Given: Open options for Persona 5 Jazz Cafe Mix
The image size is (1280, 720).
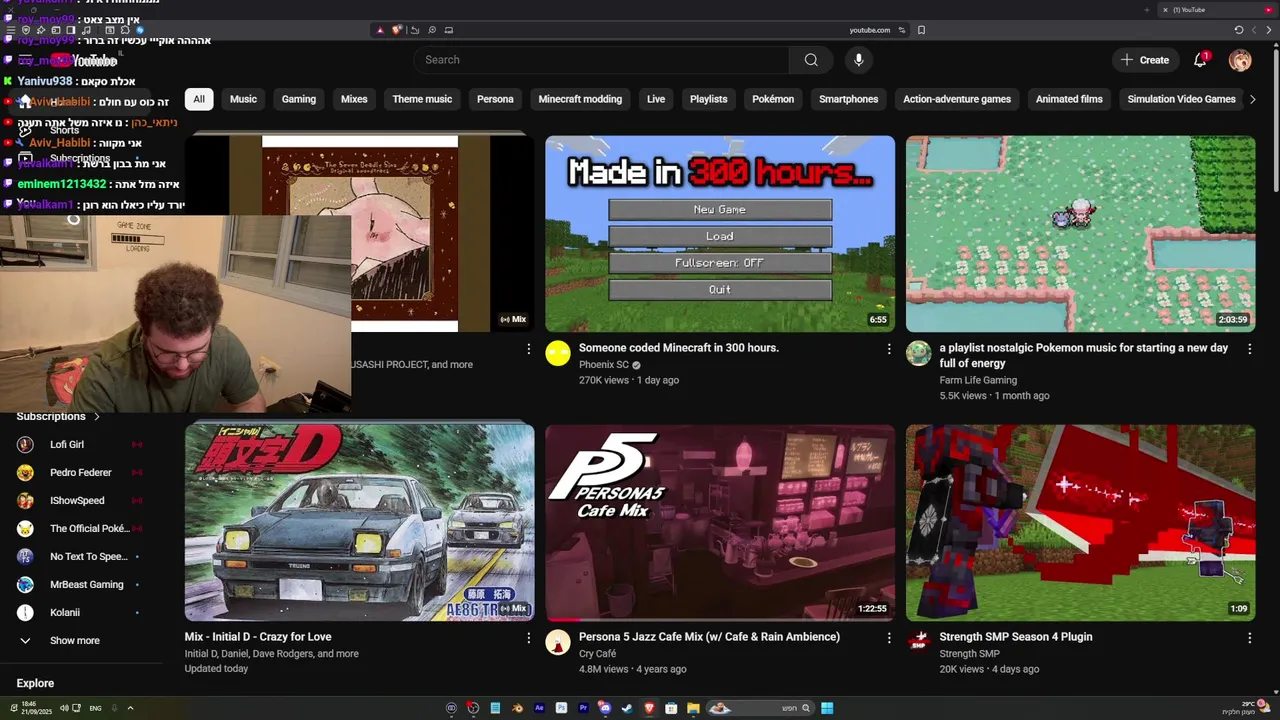Looking at the screenshot, I should [x=889, y=638].
